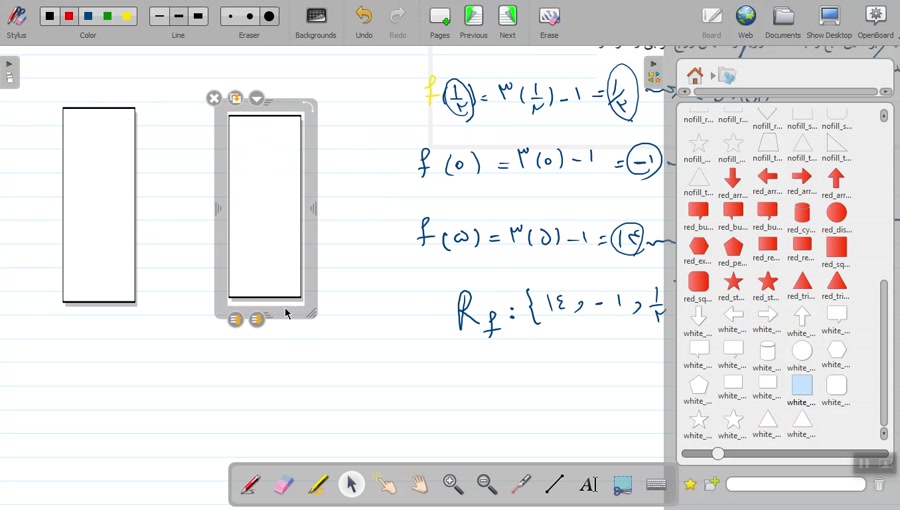Viewport: 900px width, 510px height.
Task: Duplicate the selected rectangle
Action: pyautogui.click(x=235, y=98)
